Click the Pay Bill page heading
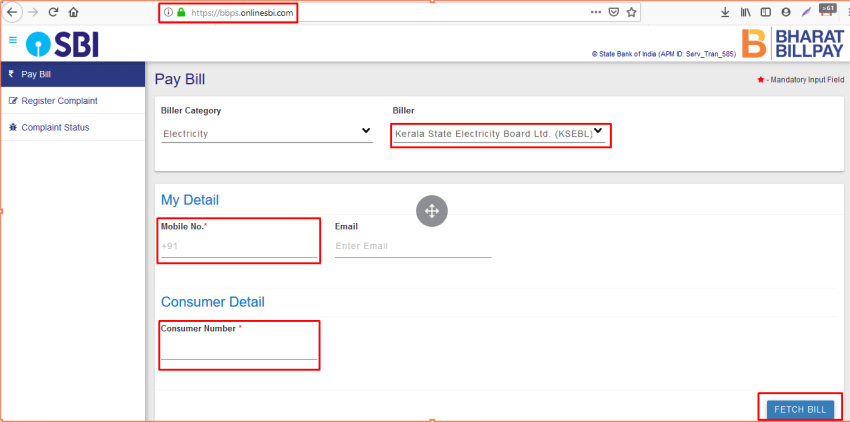Screen dimensions: 850x422 tap(180, 79)
